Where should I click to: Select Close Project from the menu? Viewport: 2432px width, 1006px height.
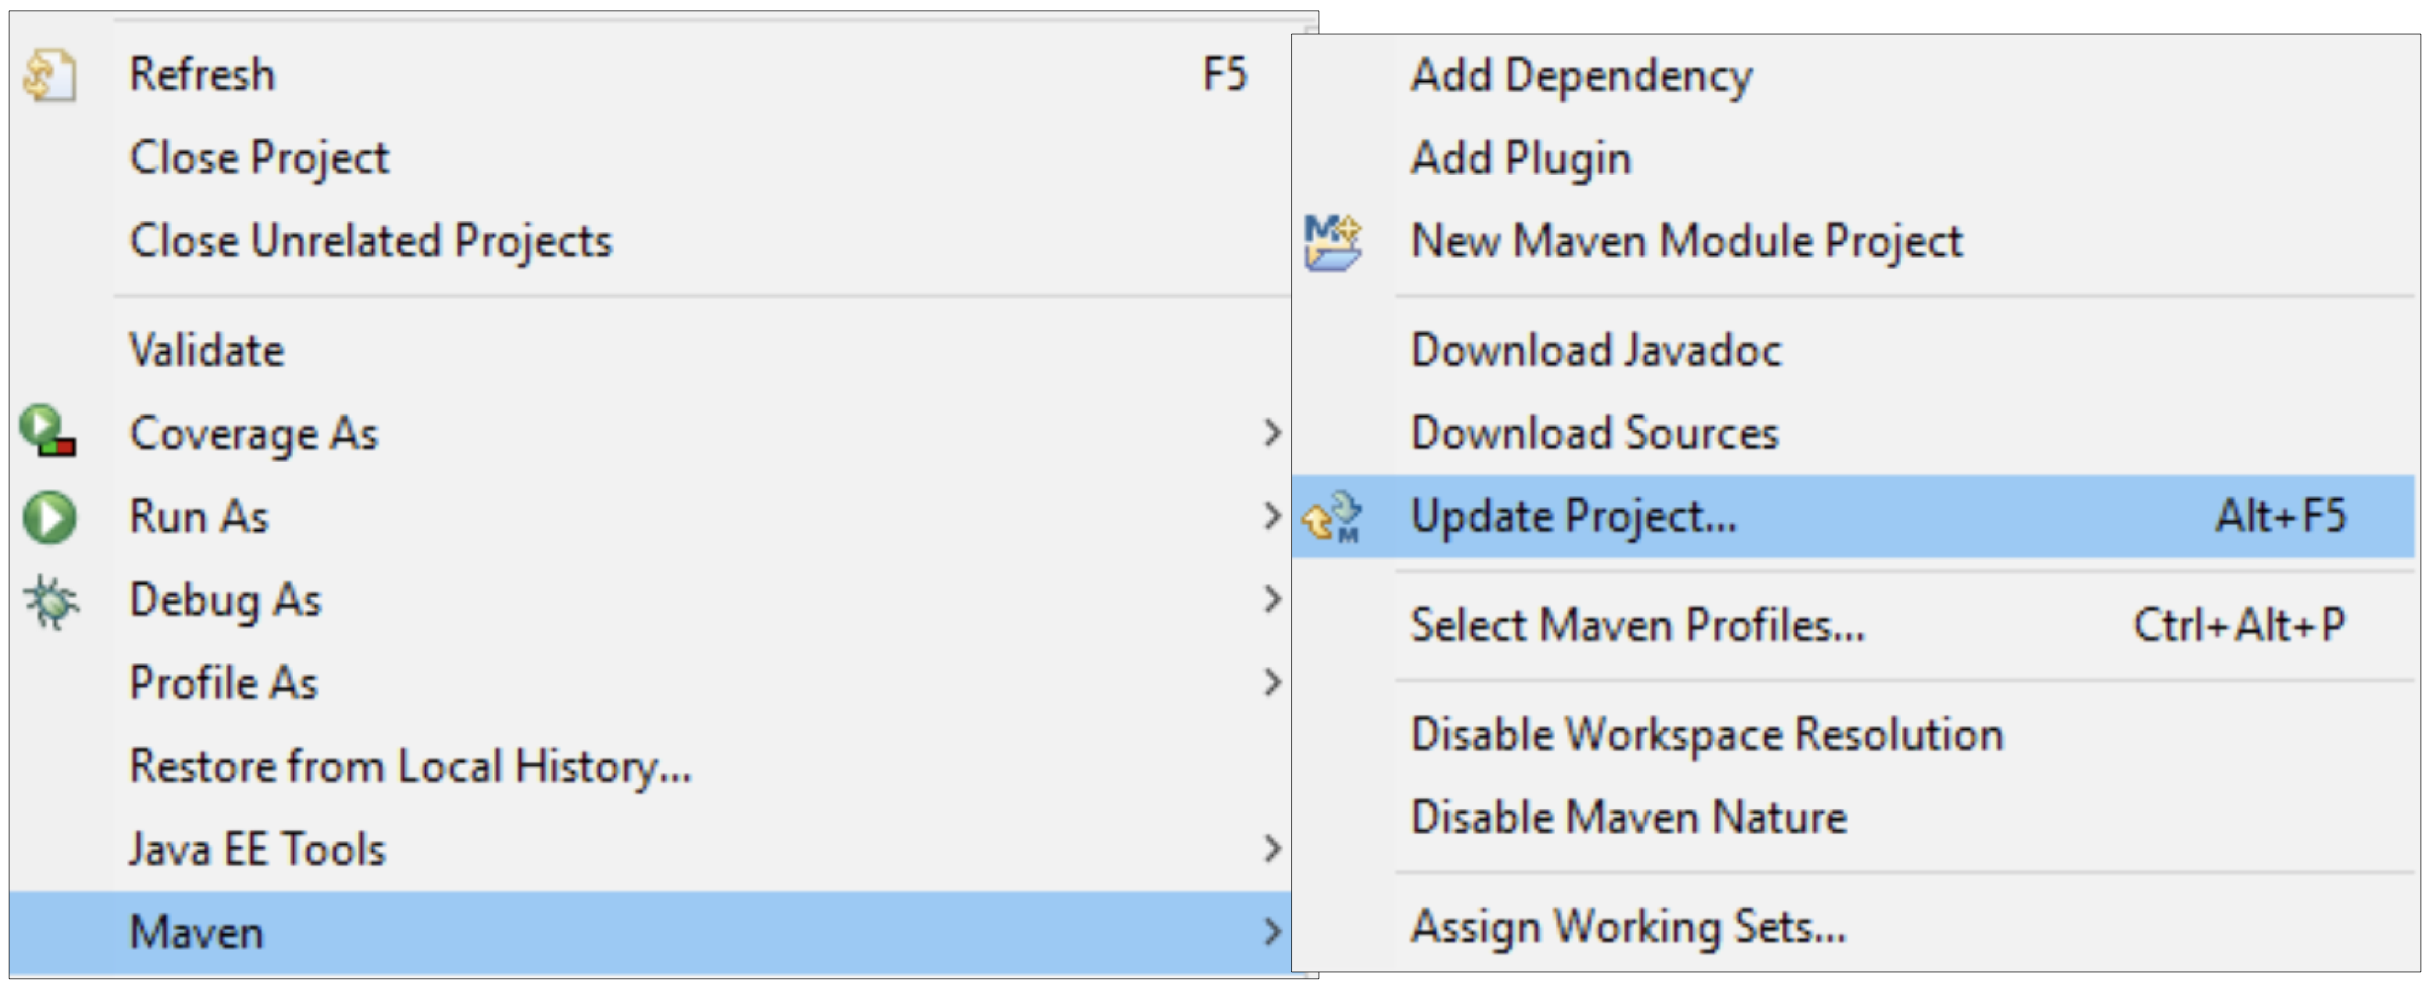click(x=259, y=158)
